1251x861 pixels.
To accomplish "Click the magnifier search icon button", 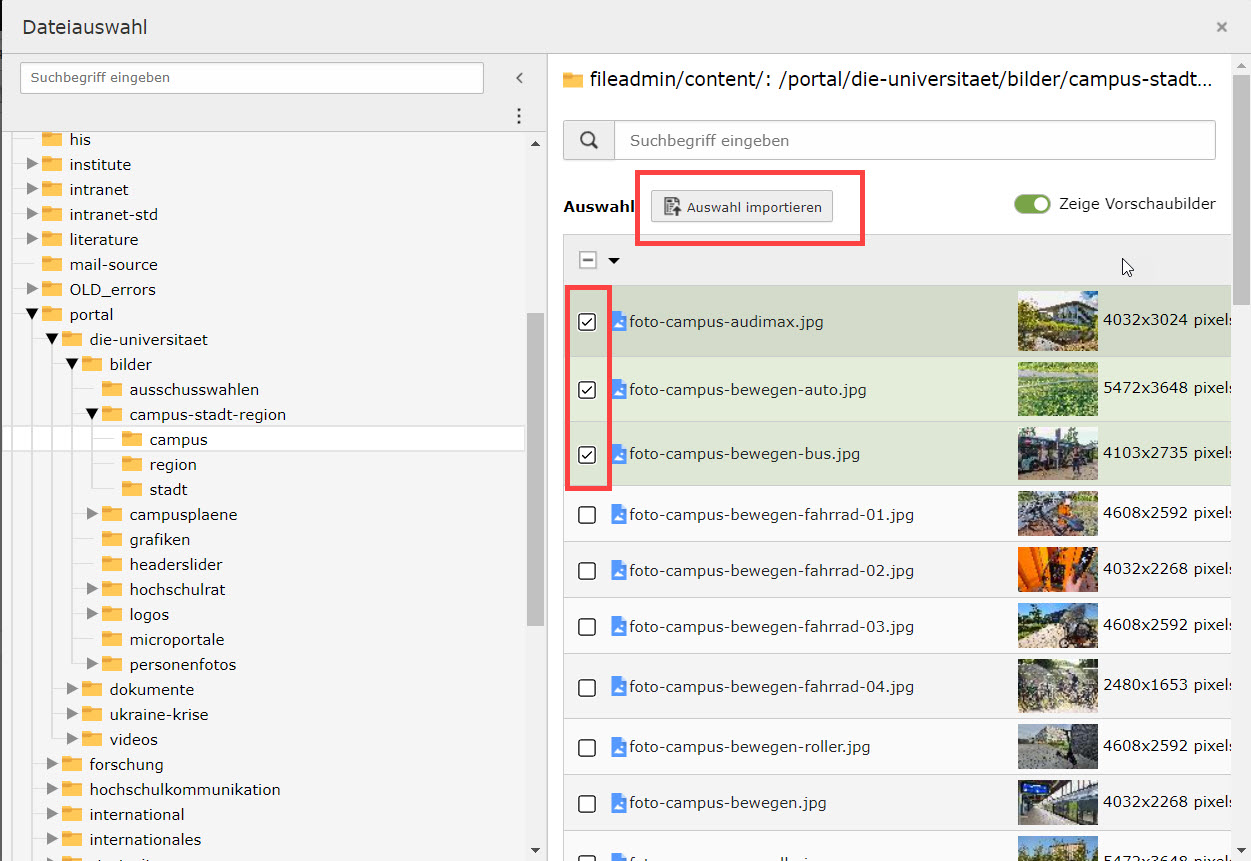I will coord(588,141).
